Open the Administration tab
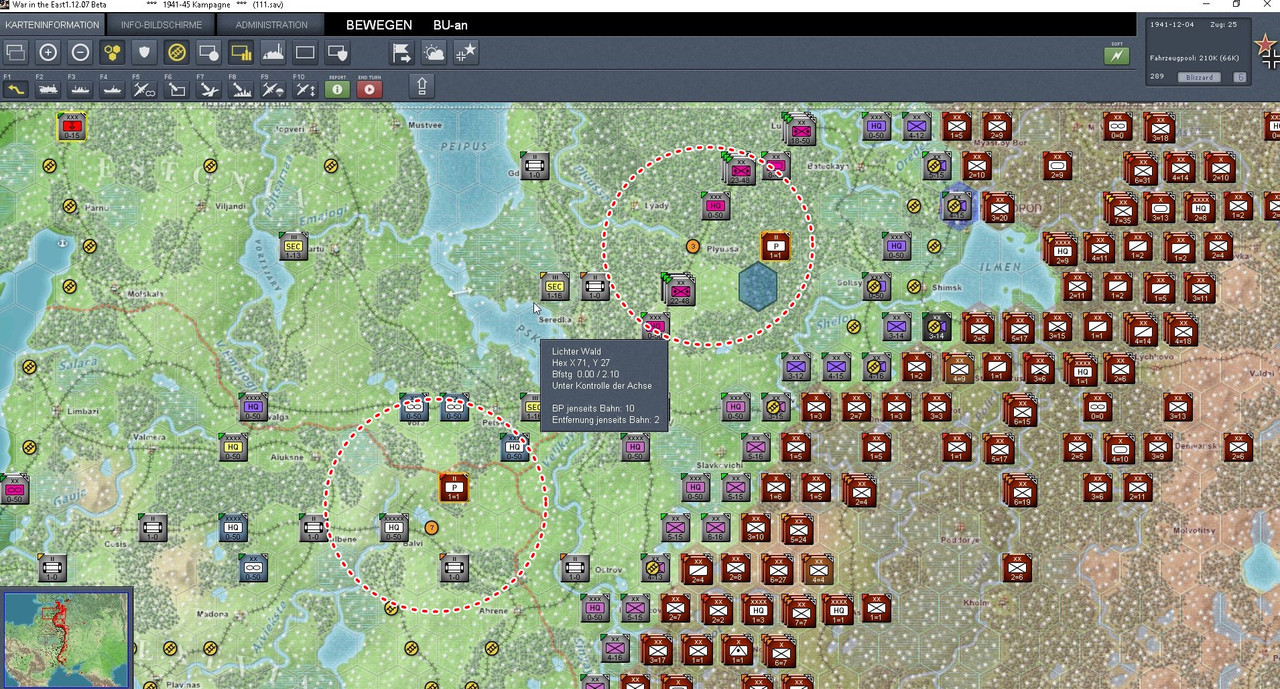 coord(271,24)
